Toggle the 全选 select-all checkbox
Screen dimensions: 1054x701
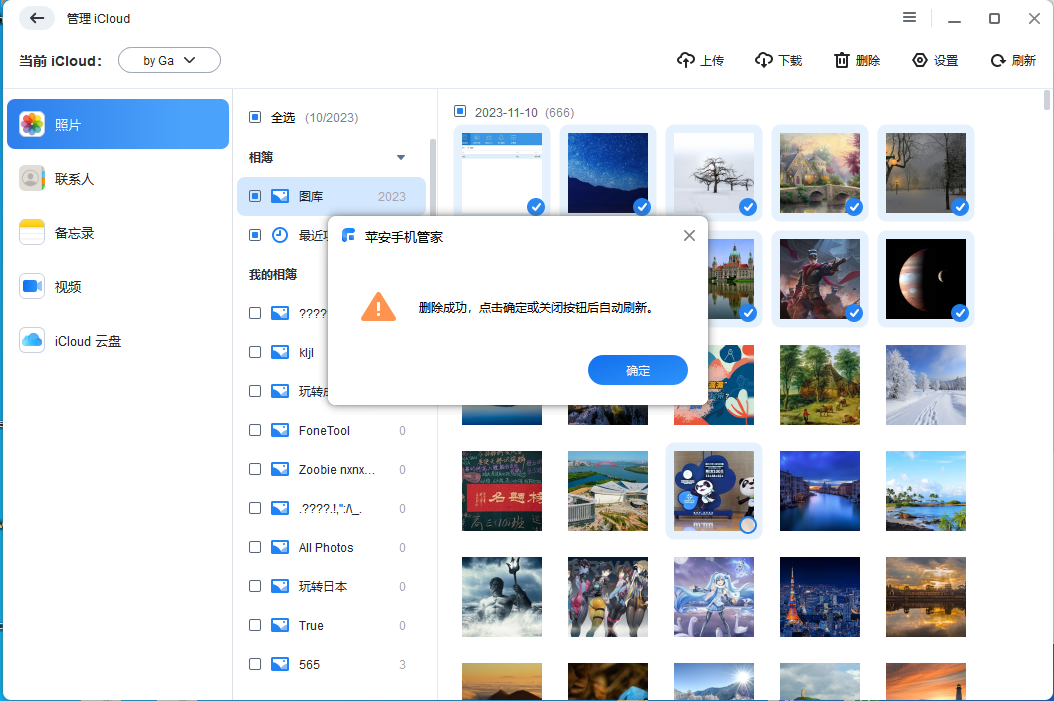255,117
